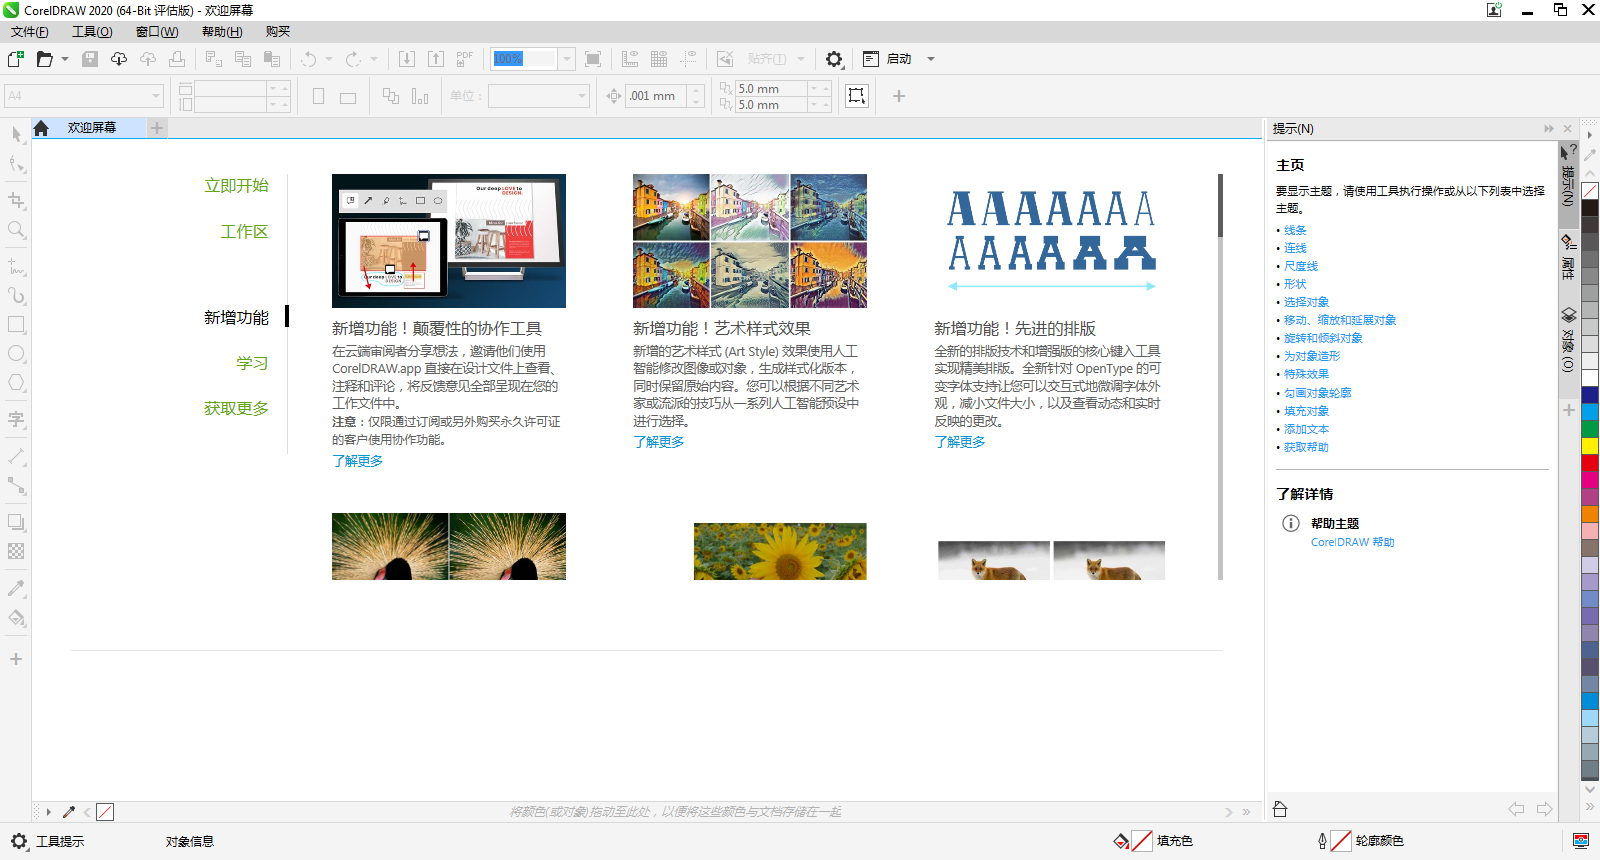This screenshot has height=860, width=1600.
Task: Select the Text tool
Action: coord(16,419)
